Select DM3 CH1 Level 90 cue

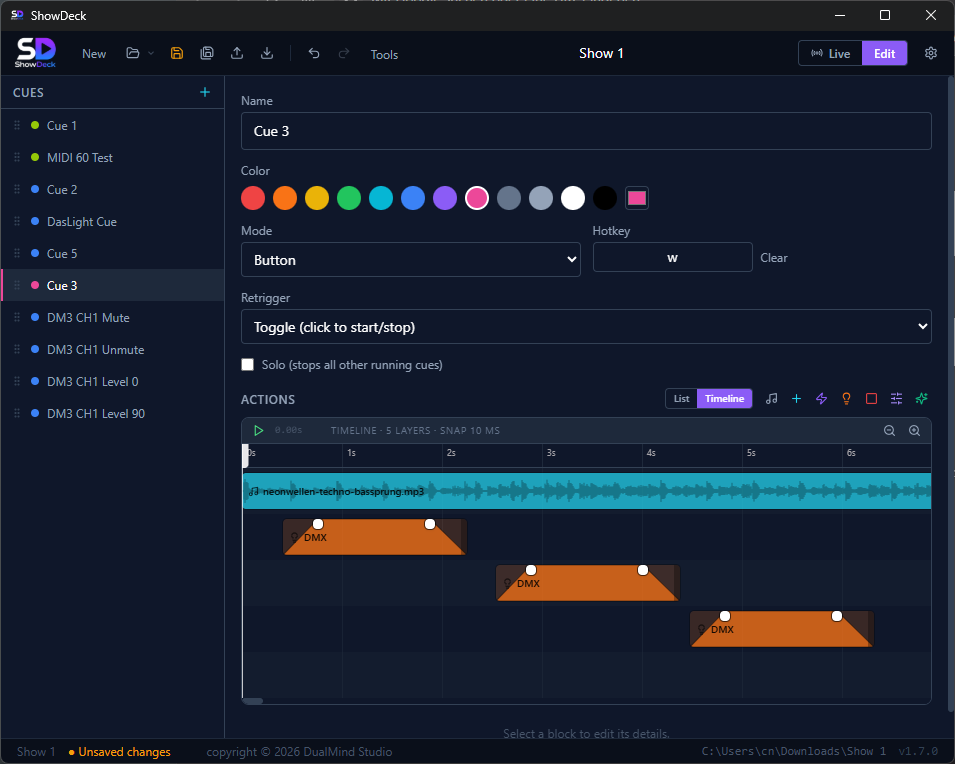tap(113, 413)
